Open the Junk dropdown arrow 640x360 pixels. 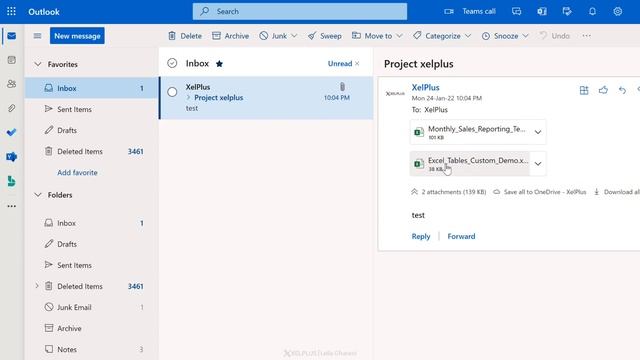294,36
